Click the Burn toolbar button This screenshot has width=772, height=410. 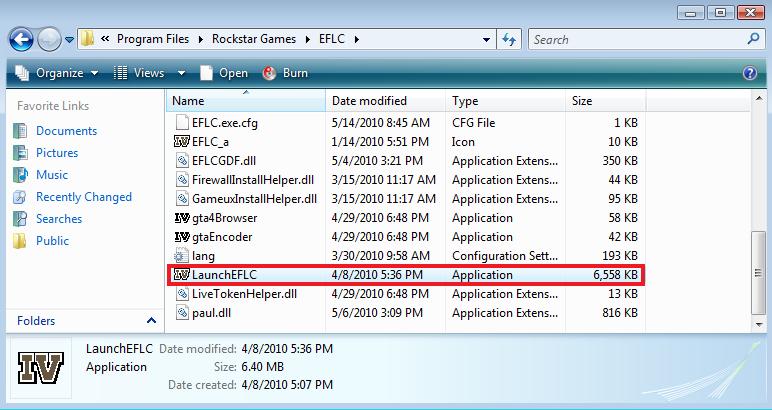click(286, 73)
